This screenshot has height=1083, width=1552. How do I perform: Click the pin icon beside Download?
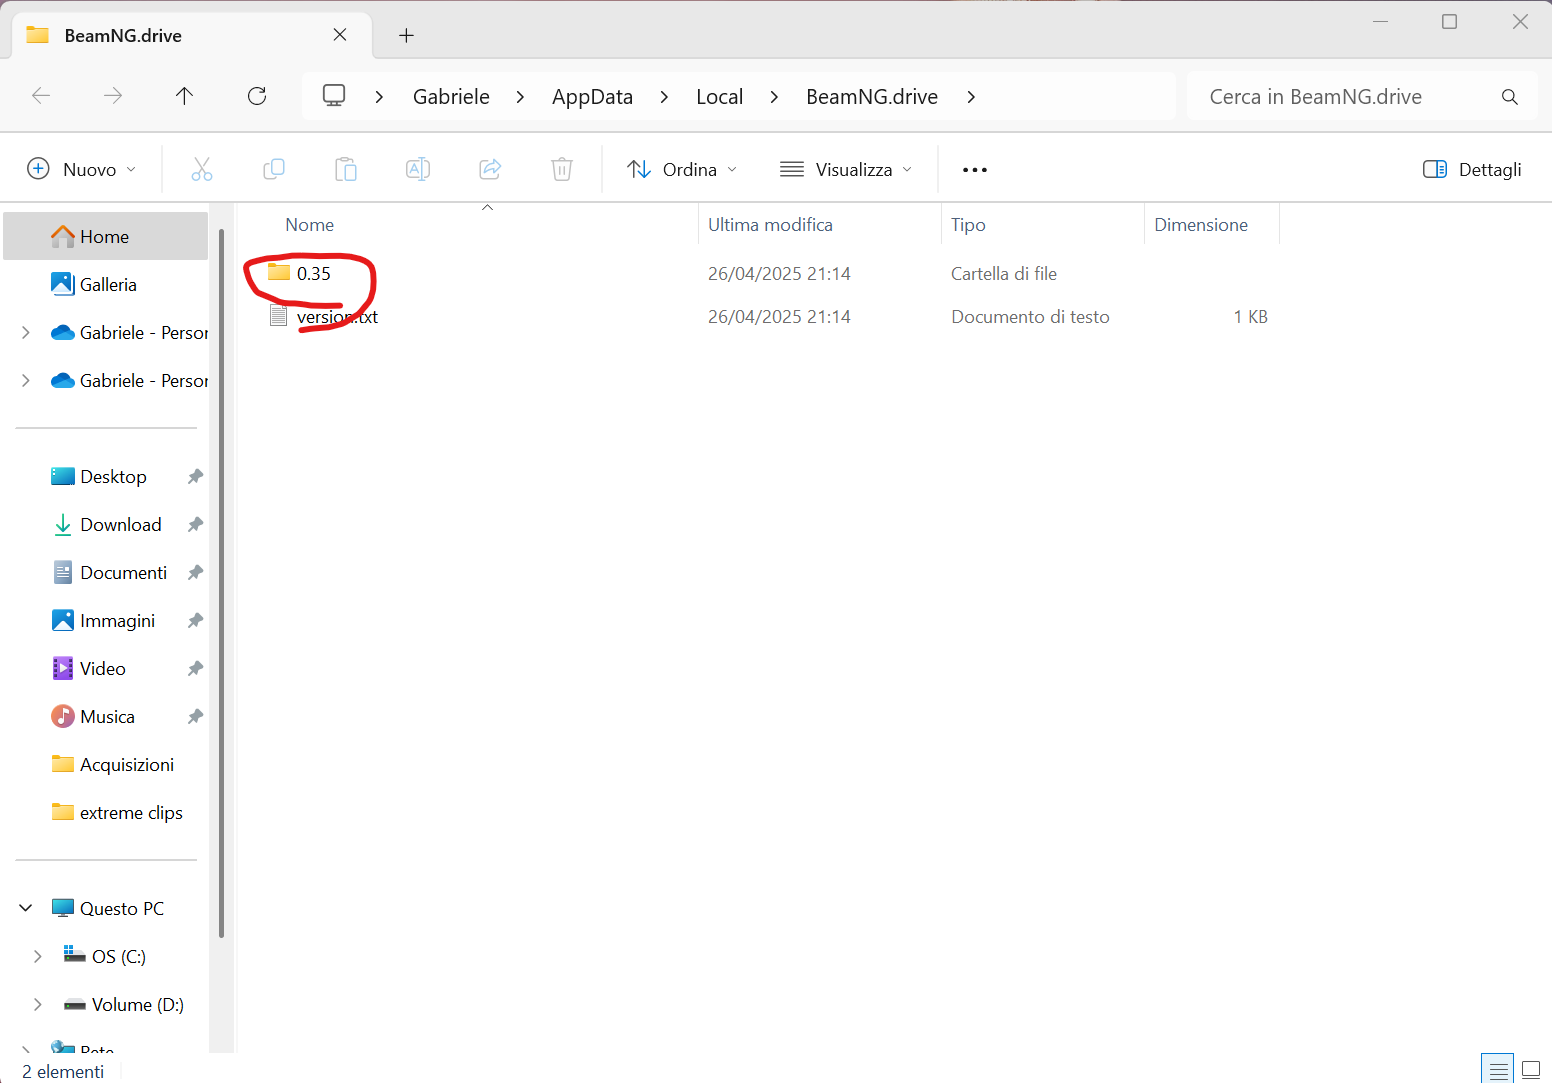pos(195,525)
